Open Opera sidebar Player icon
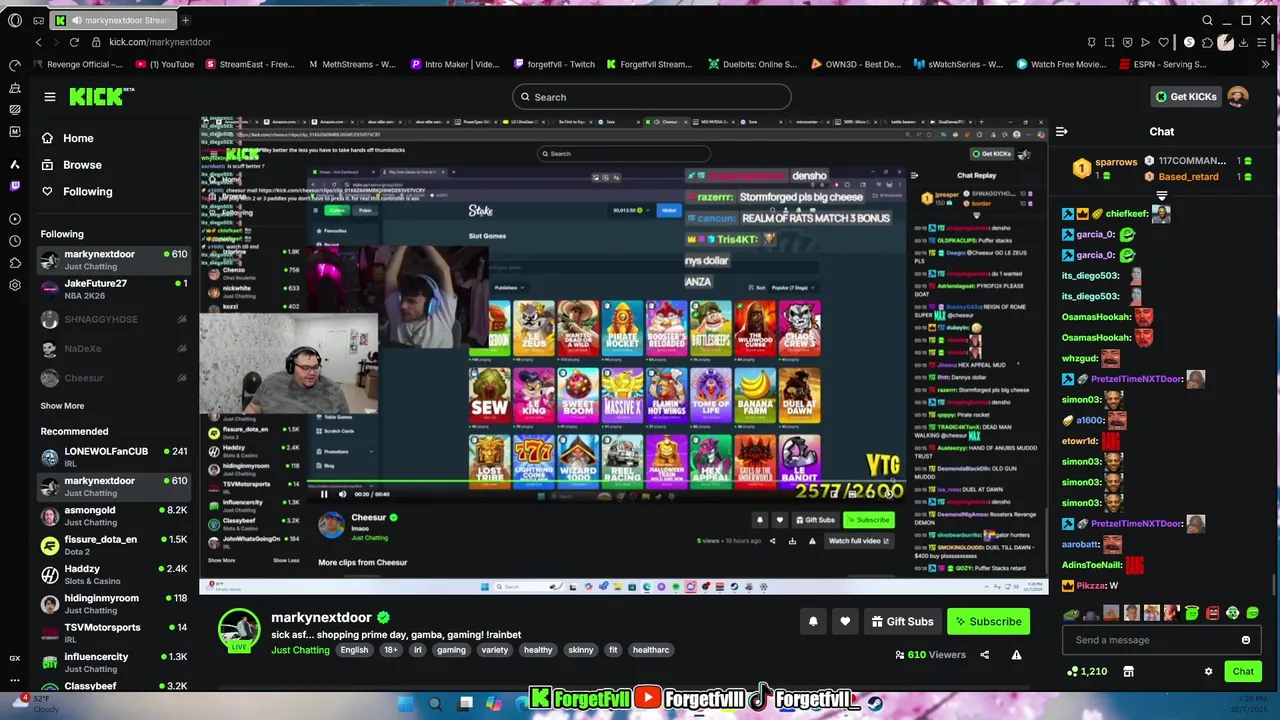Viewport: 1280px width, 720px height. tap(15, 219)
